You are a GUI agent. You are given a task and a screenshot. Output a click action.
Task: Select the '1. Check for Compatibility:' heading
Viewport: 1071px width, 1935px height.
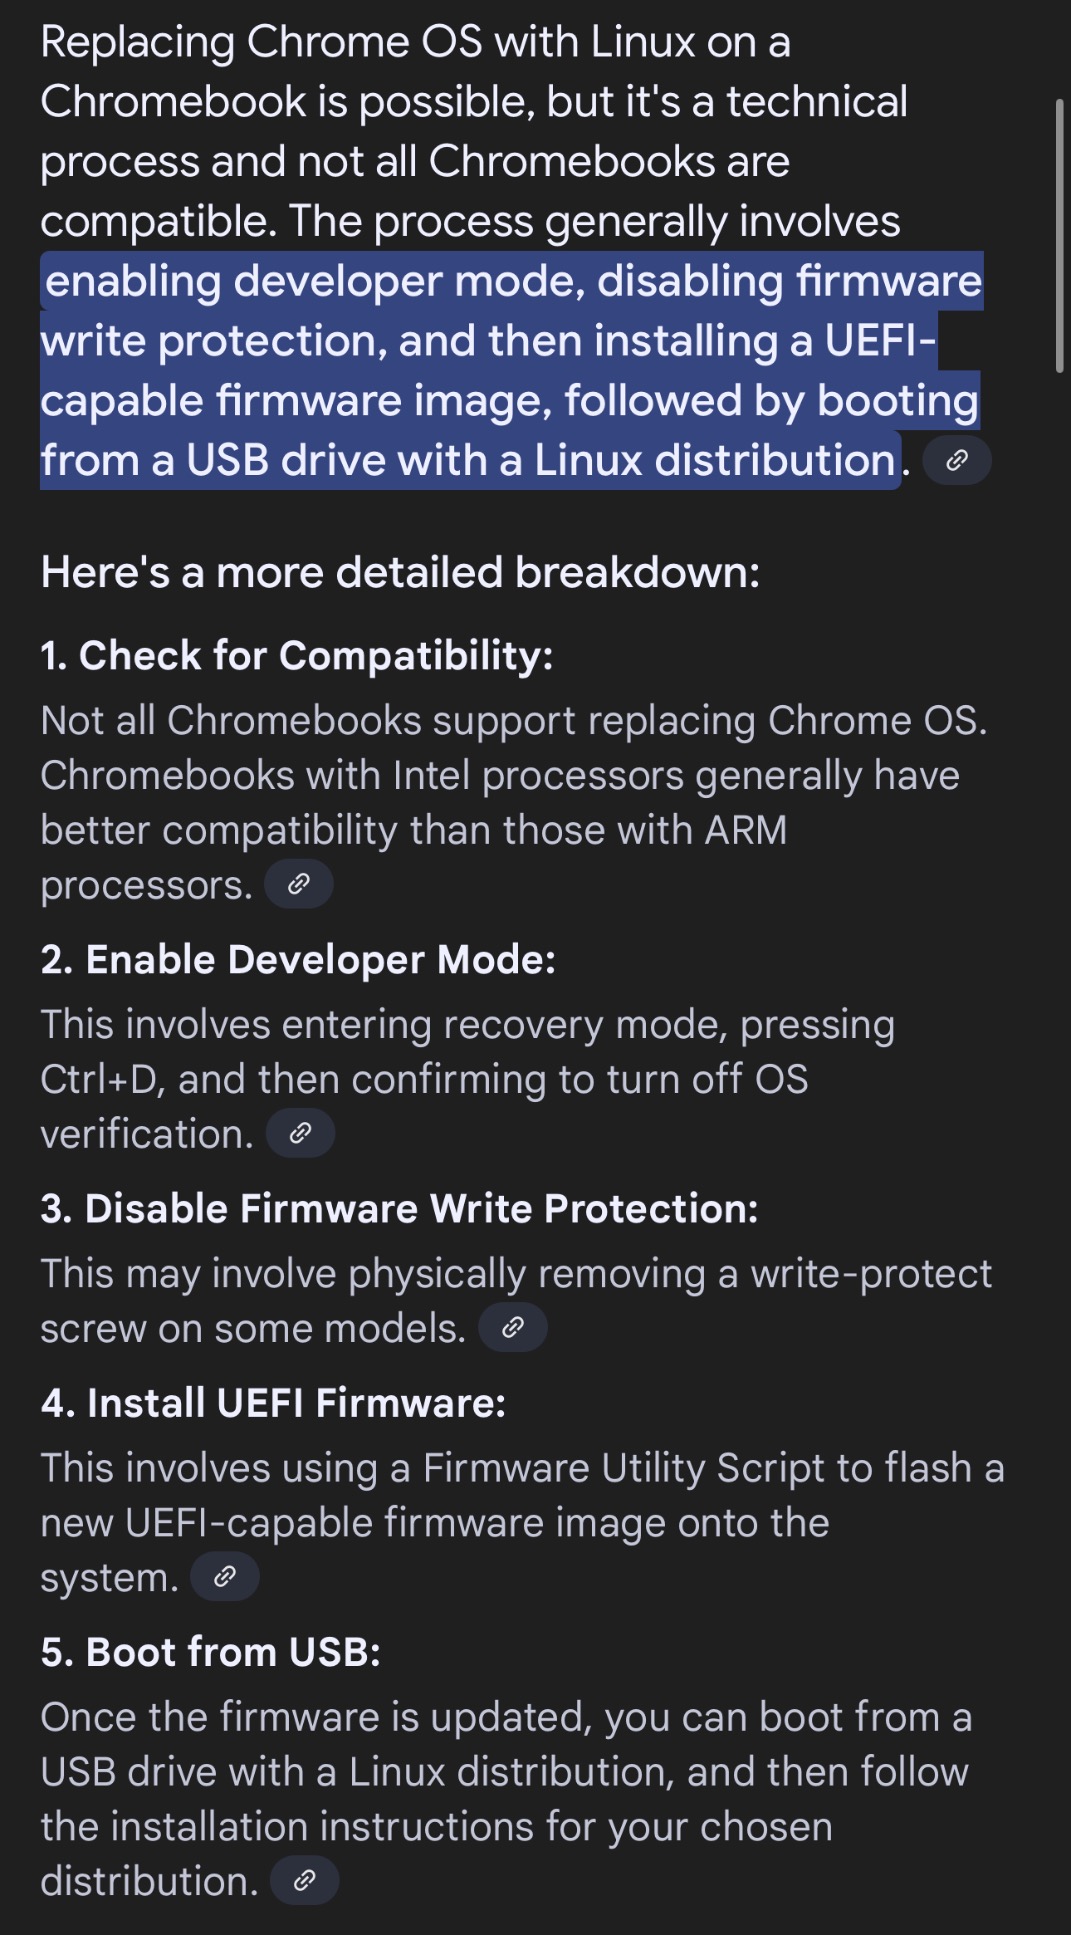coord(296,656)
